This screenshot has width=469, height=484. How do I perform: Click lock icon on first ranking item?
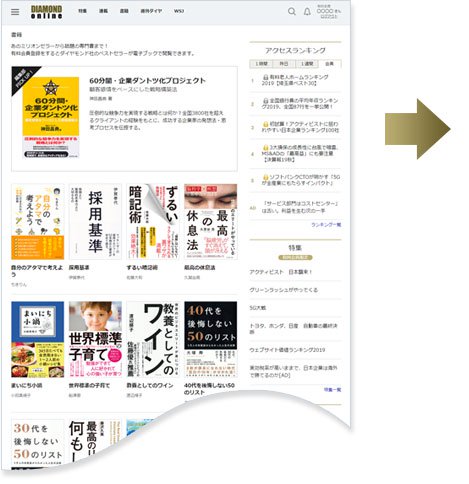(266, 77)
